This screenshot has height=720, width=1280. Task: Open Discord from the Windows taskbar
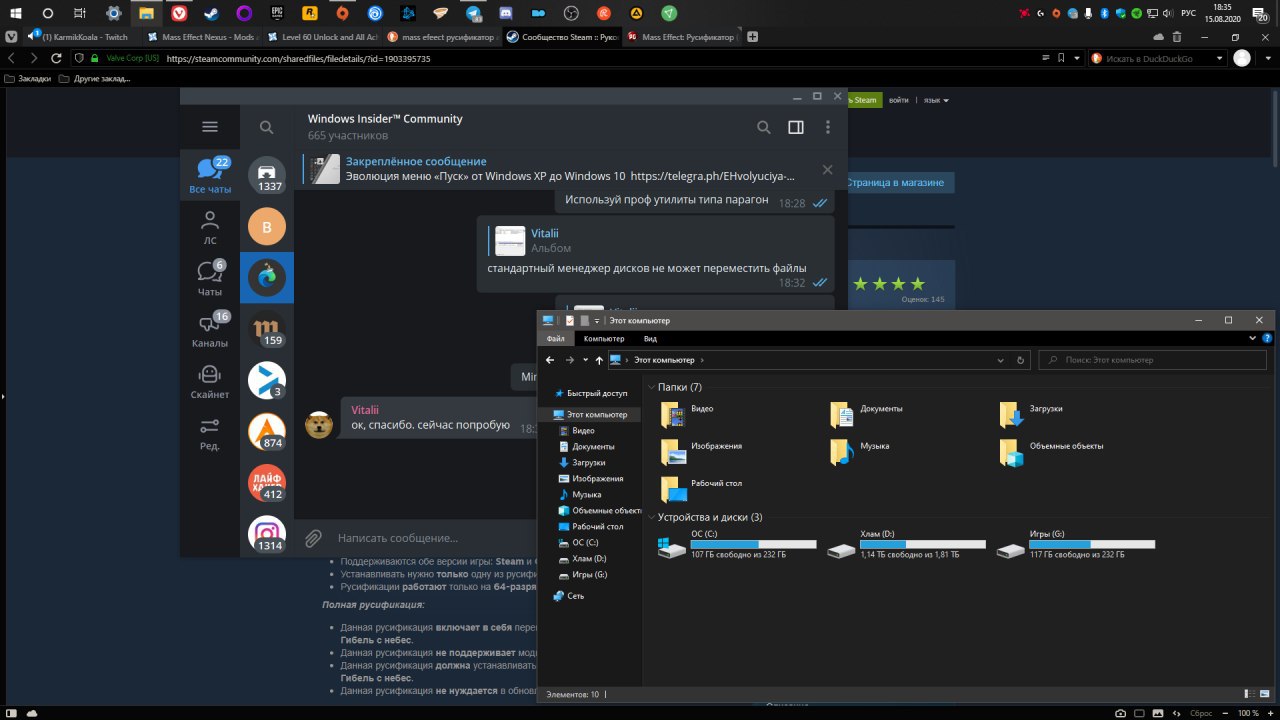[505, 13]
